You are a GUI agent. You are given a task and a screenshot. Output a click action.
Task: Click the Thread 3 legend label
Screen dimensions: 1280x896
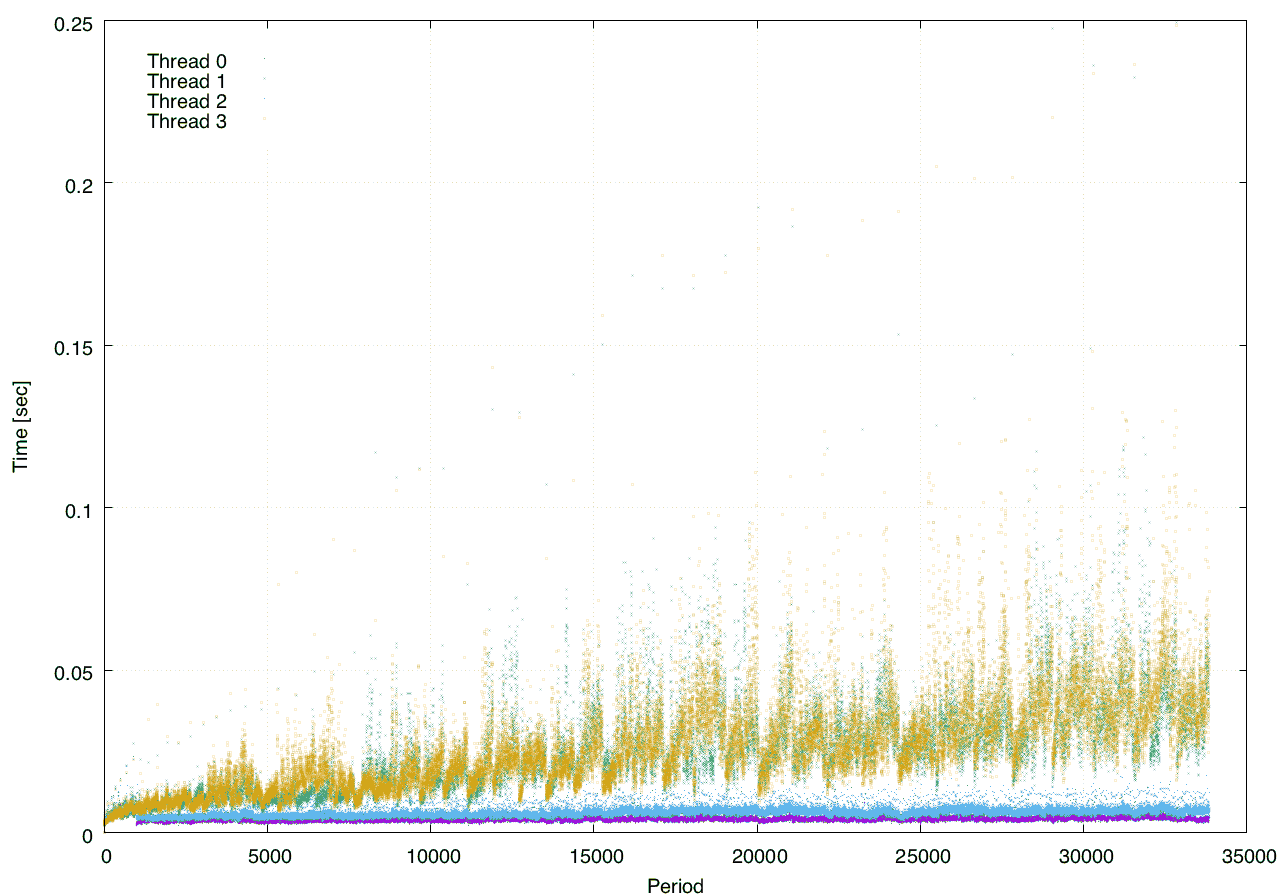[187, 122]
